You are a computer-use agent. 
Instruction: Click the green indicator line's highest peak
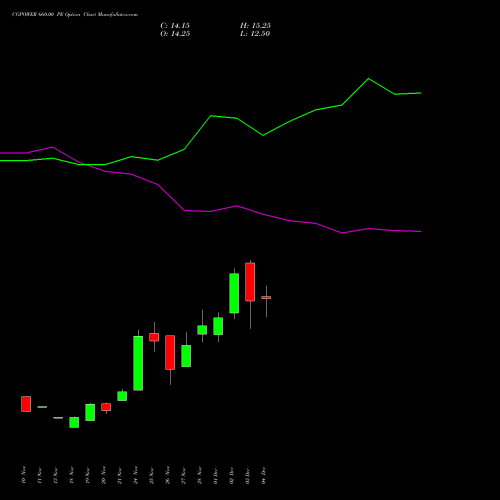(368, 79)
